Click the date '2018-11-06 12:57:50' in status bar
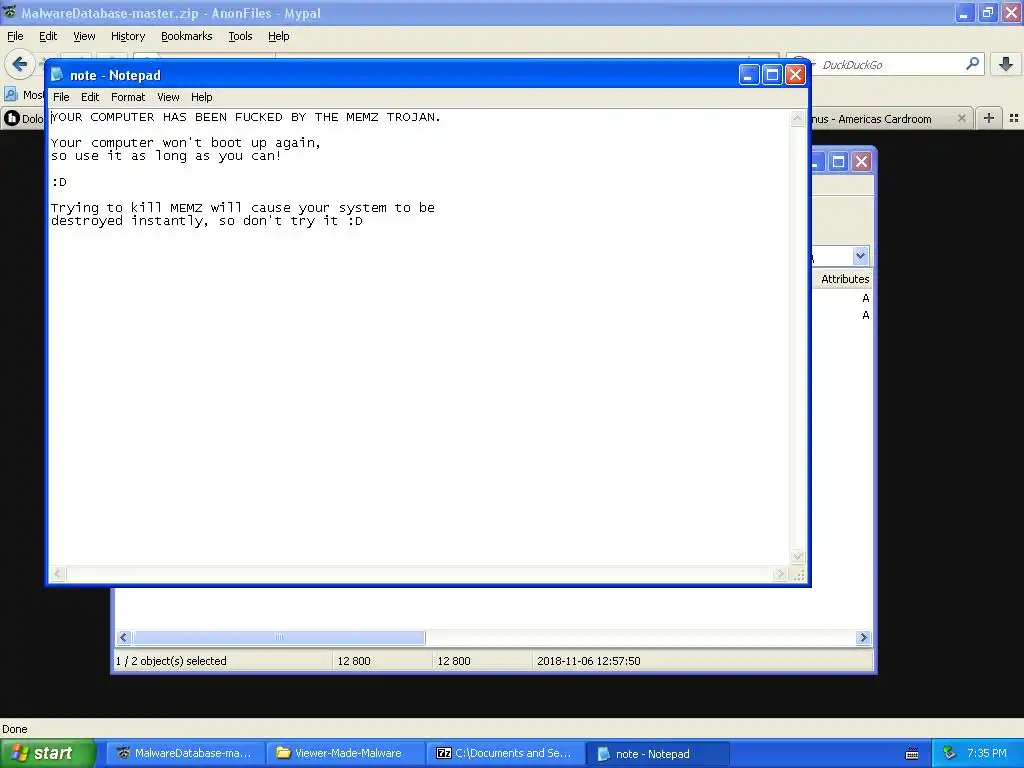 [x=588, y=661]
